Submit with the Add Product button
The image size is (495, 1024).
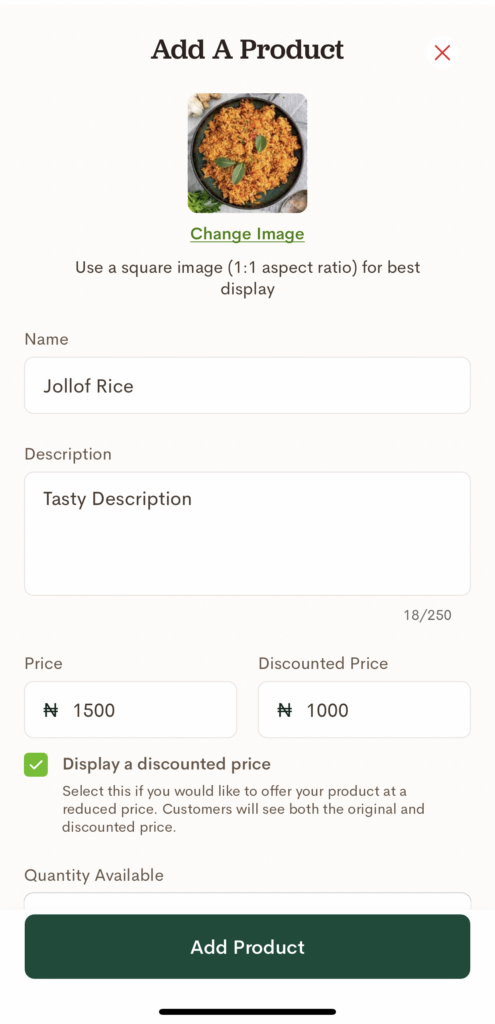pyautogui.click(x=248, y=947)
